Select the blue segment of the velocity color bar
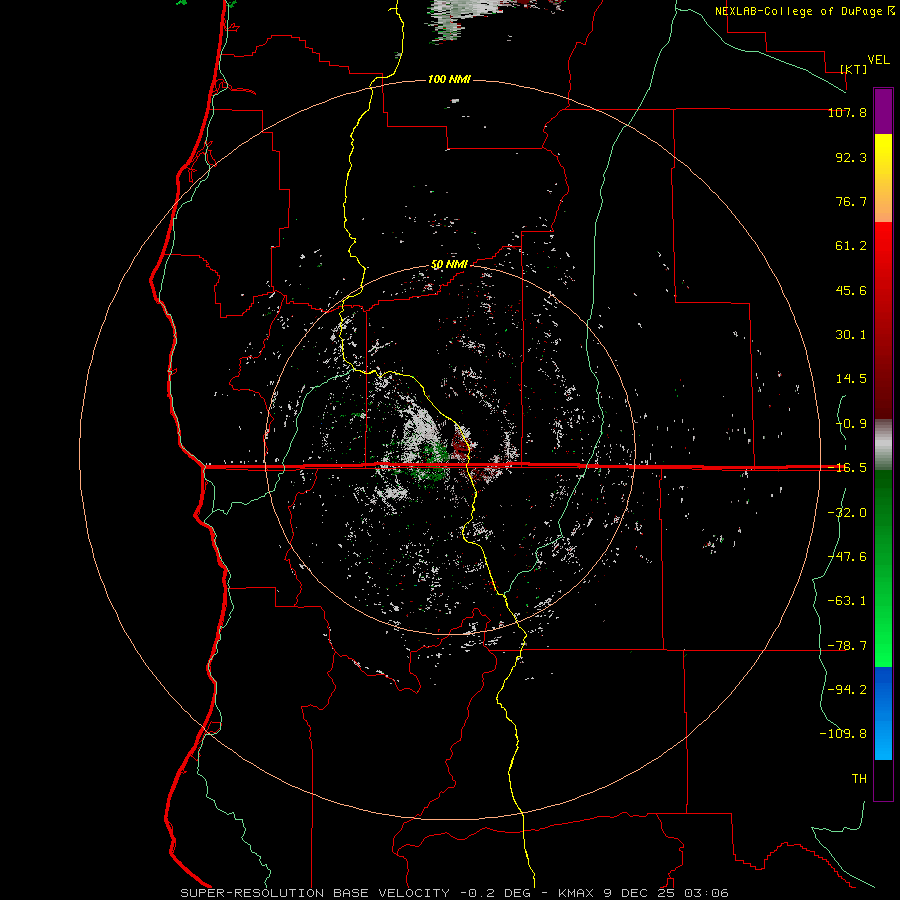 [x=883, y=713]
